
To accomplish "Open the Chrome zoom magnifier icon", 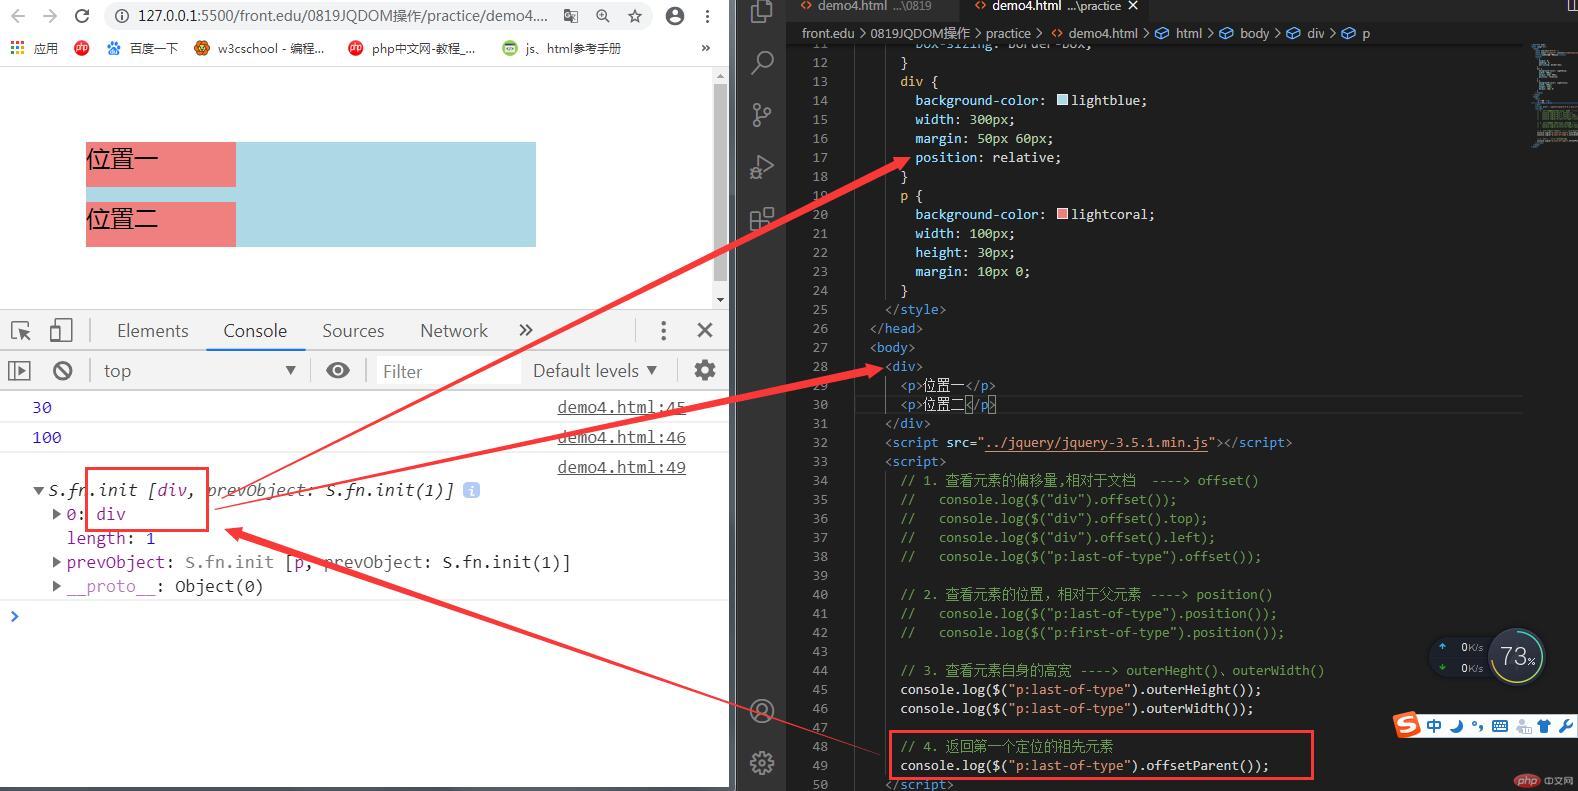I will pos(603,16).
